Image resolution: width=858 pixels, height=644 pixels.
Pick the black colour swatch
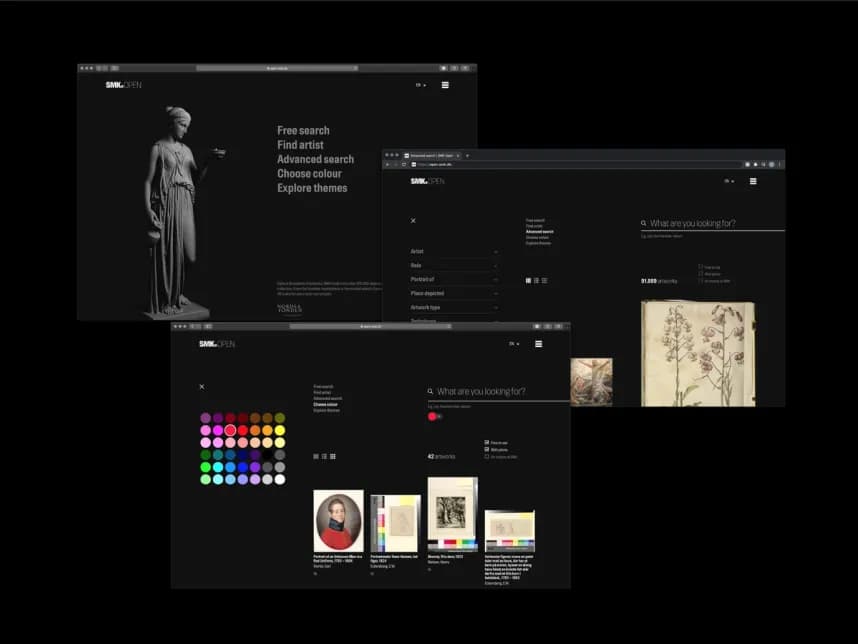click(x=268, y=455)
